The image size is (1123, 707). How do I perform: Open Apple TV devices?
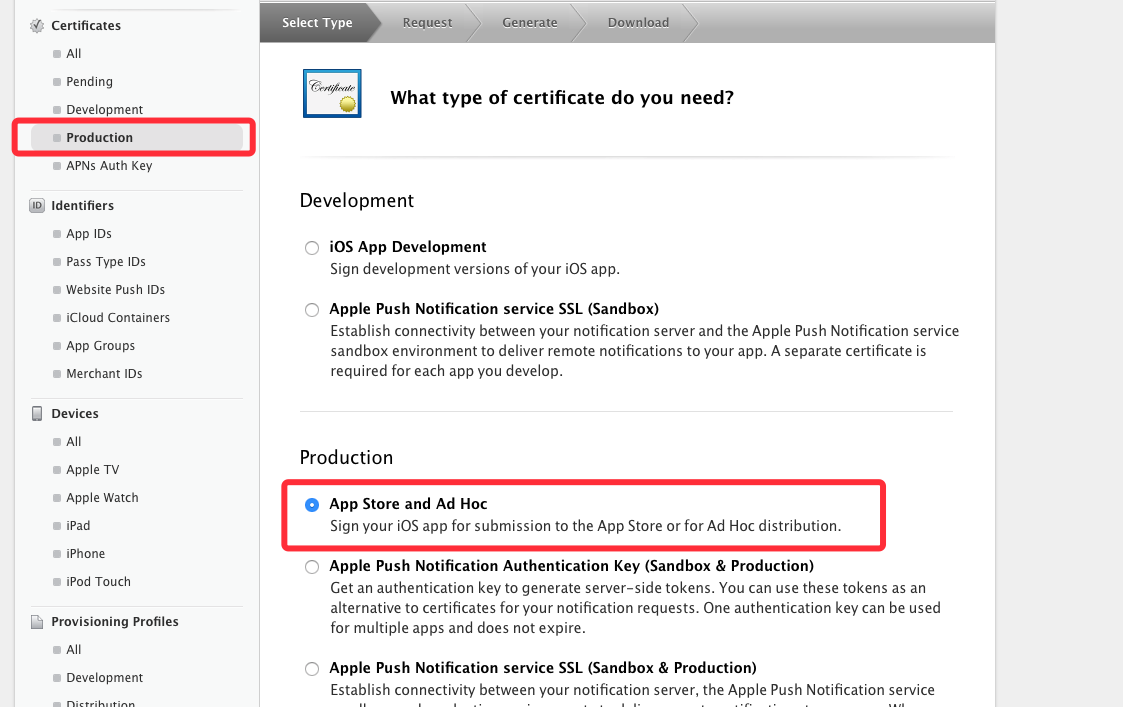[x=92, y=469]
